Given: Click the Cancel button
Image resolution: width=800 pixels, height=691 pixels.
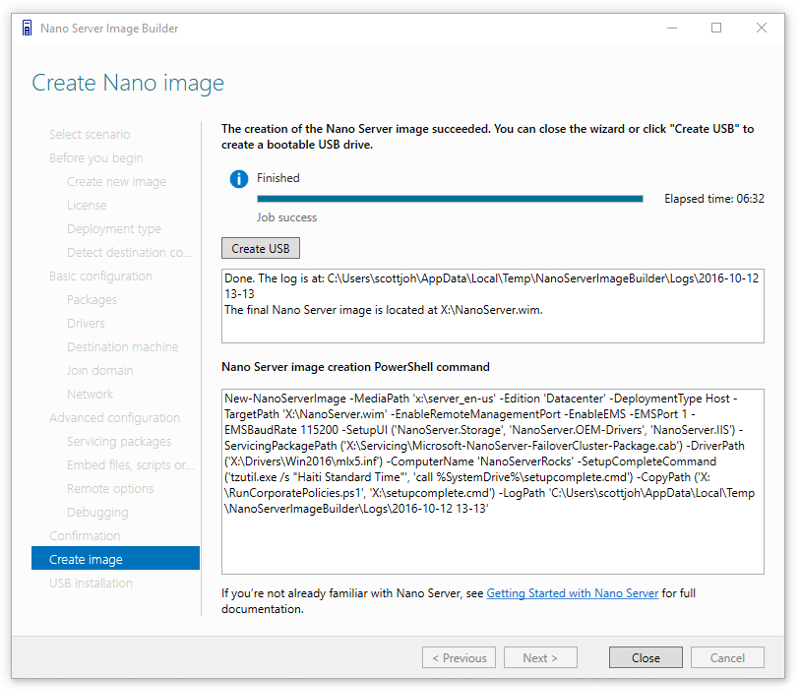Looking at the screenshot, I should click(x=728, y=657).
